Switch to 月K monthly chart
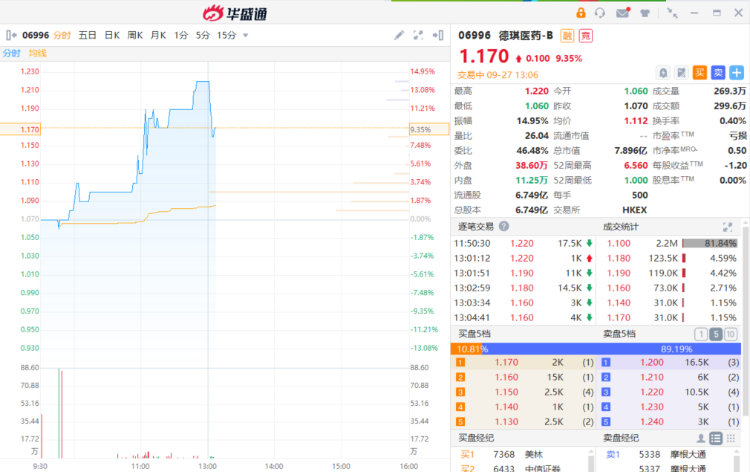750x472 pixels. pyautogui.click(x=158, y=35)
